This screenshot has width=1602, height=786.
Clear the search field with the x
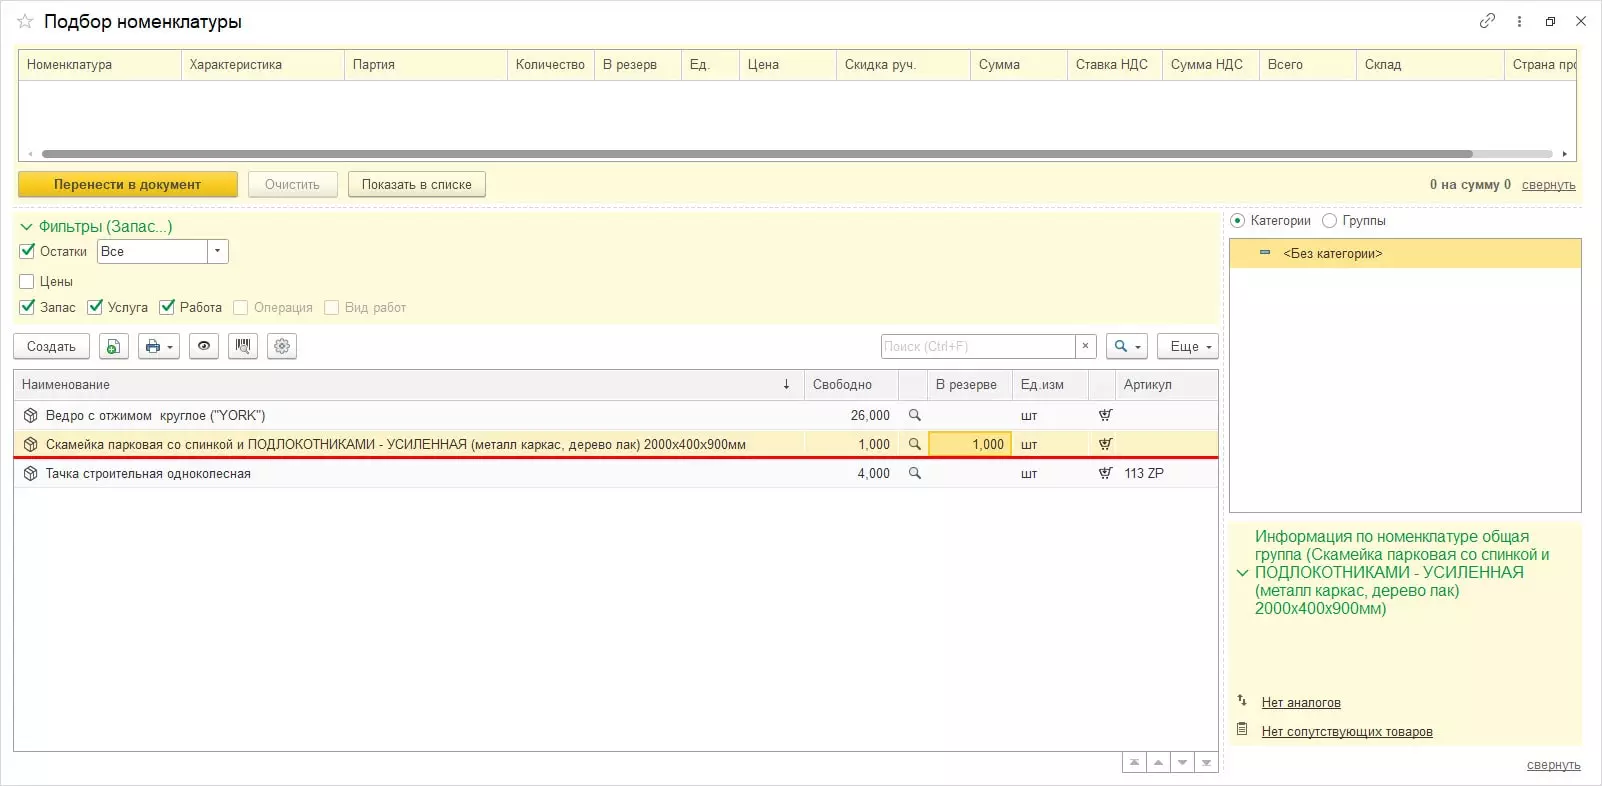click(1086, 346)
